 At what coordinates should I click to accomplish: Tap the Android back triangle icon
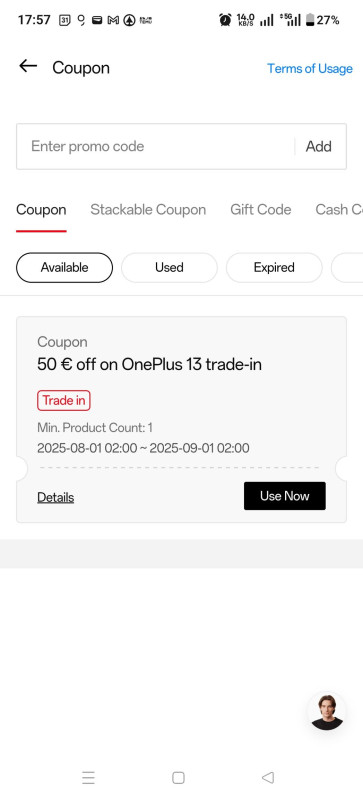268,778
